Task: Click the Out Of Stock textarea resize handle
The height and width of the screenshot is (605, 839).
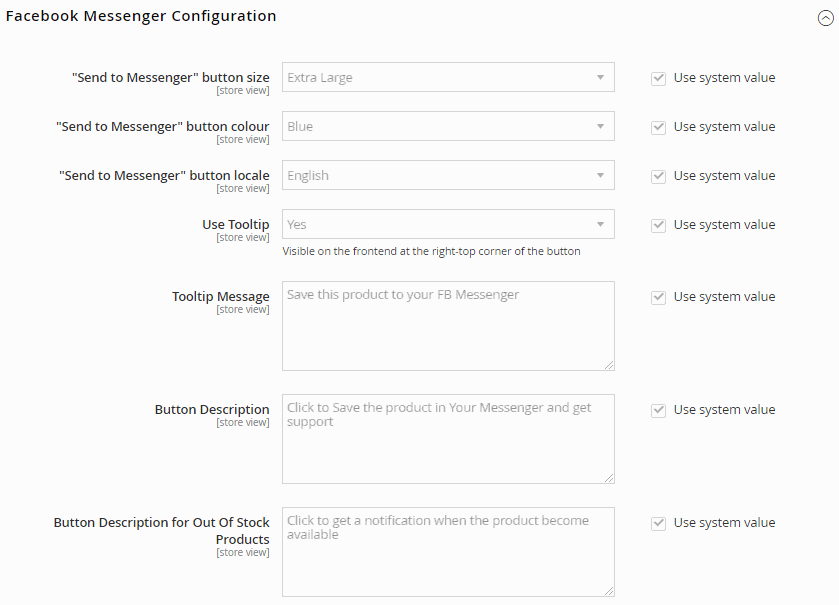Action: click(x=609, y=591)
